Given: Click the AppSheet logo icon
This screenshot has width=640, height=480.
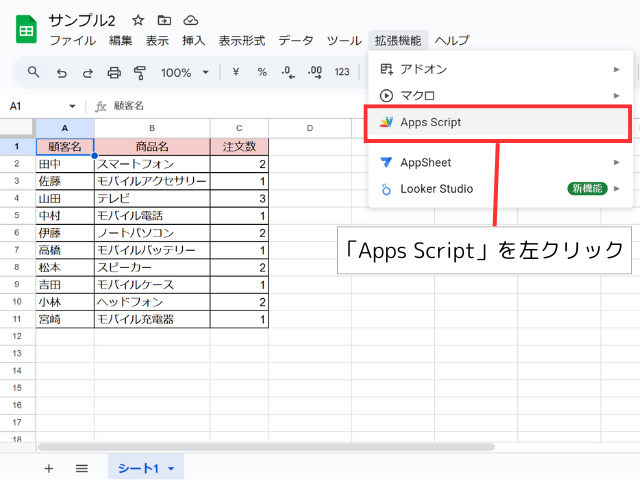Looking at the screenshot, I should [386, 162].
